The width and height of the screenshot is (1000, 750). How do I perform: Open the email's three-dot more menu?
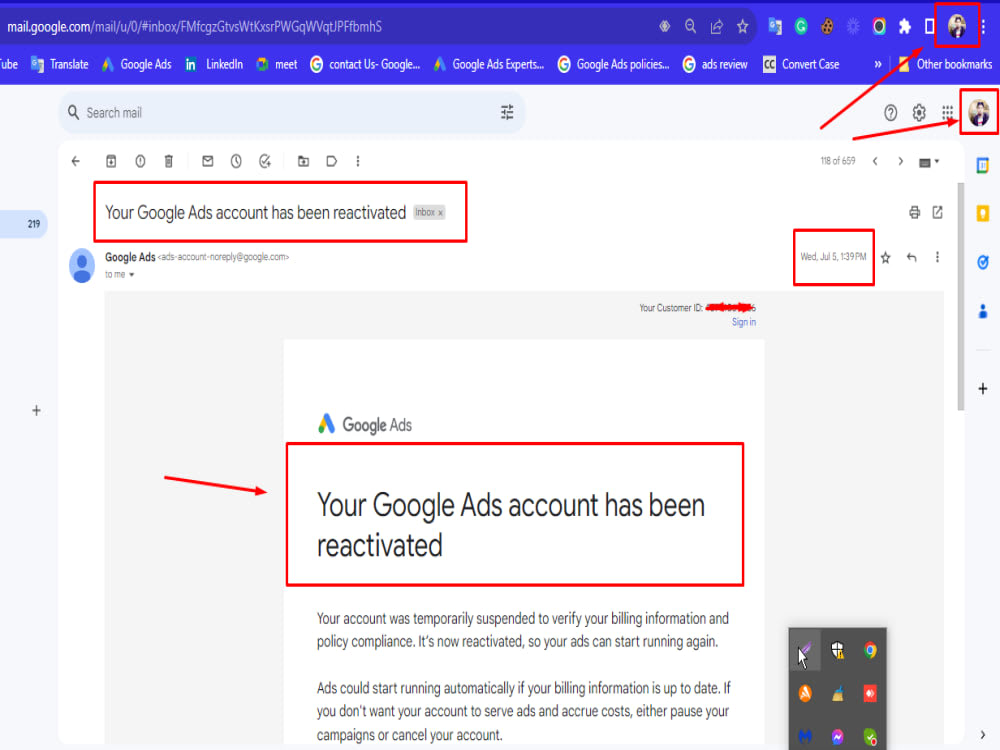tap(936, 257)
